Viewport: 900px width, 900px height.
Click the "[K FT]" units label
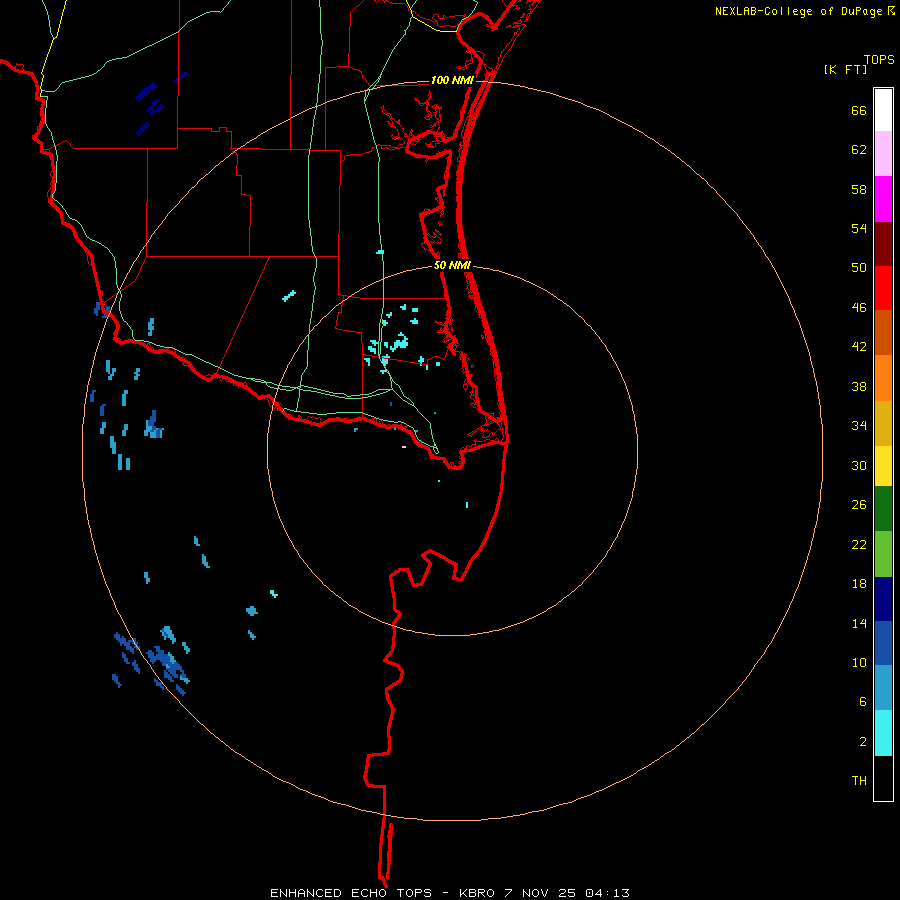[845, 70]
